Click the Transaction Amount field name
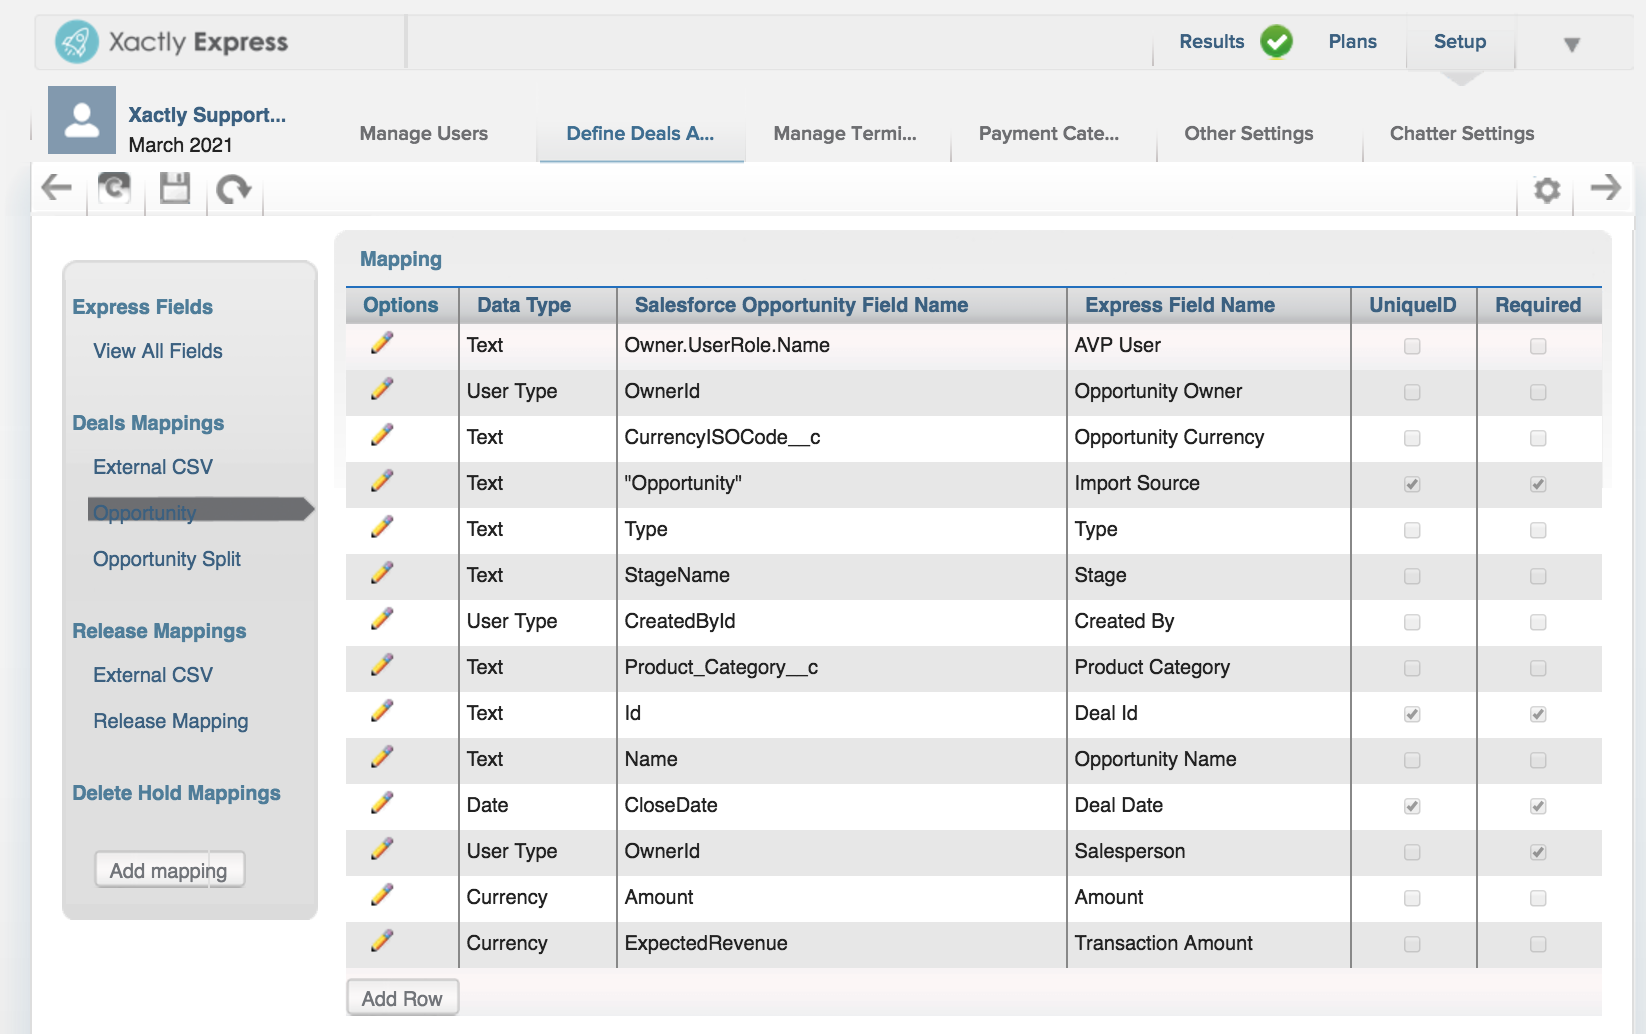This screenshot has height=1034, width=1646. pyautogui.click(x=1163, y=944)
